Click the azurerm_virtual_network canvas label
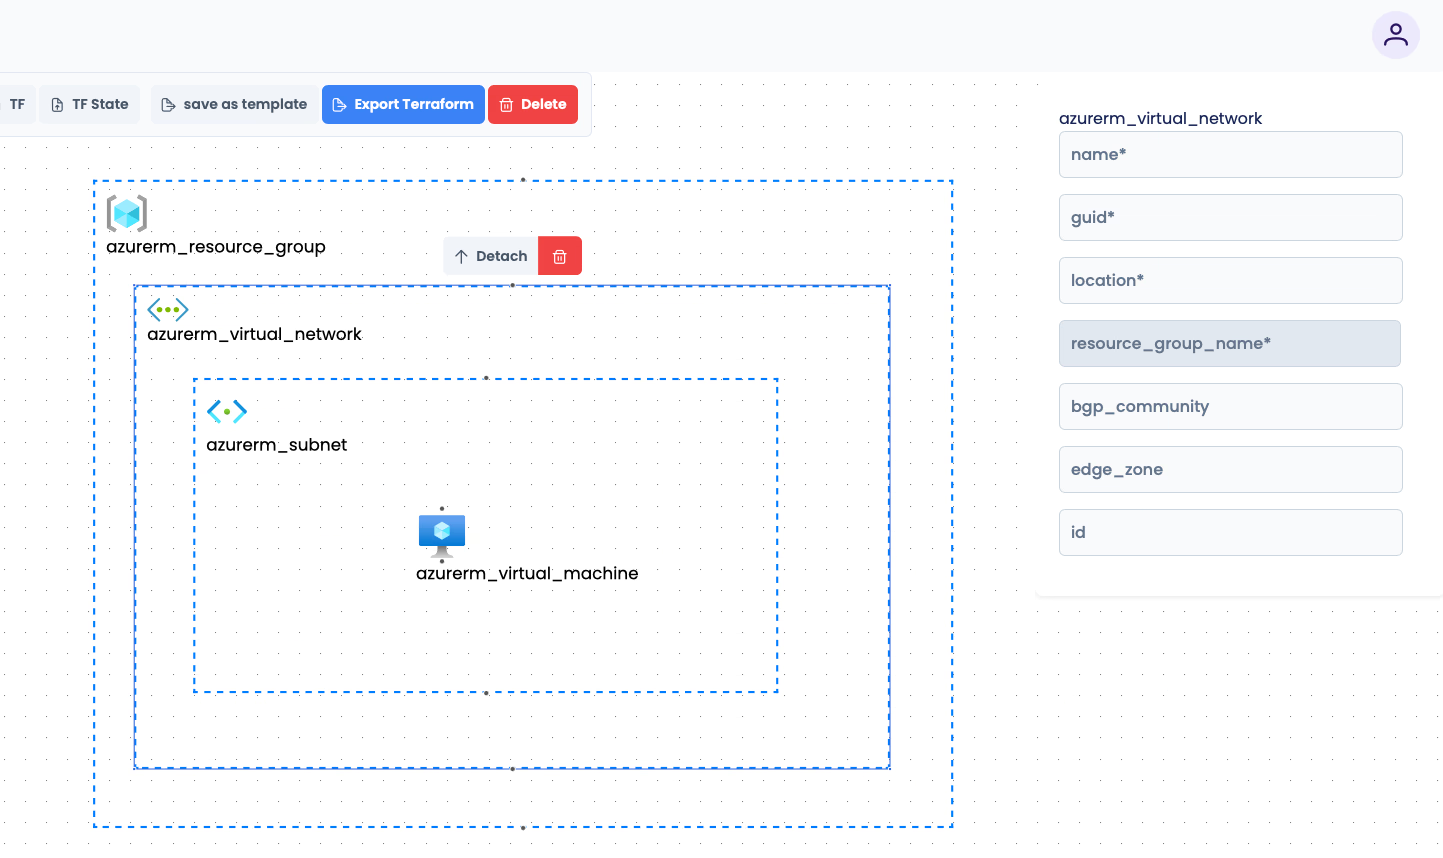This screenshot has width=1443, height=858. coord(254,334)
